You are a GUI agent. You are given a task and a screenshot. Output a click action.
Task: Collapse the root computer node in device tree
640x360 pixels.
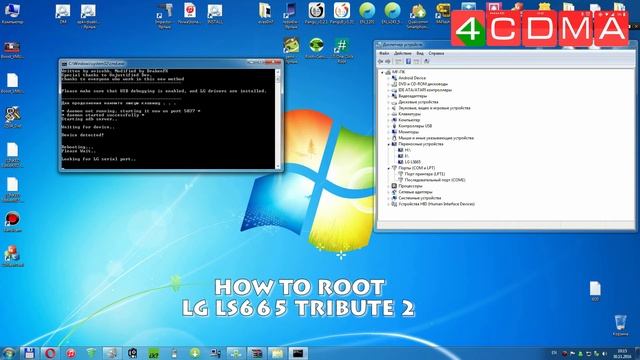(x=382, y=72)
